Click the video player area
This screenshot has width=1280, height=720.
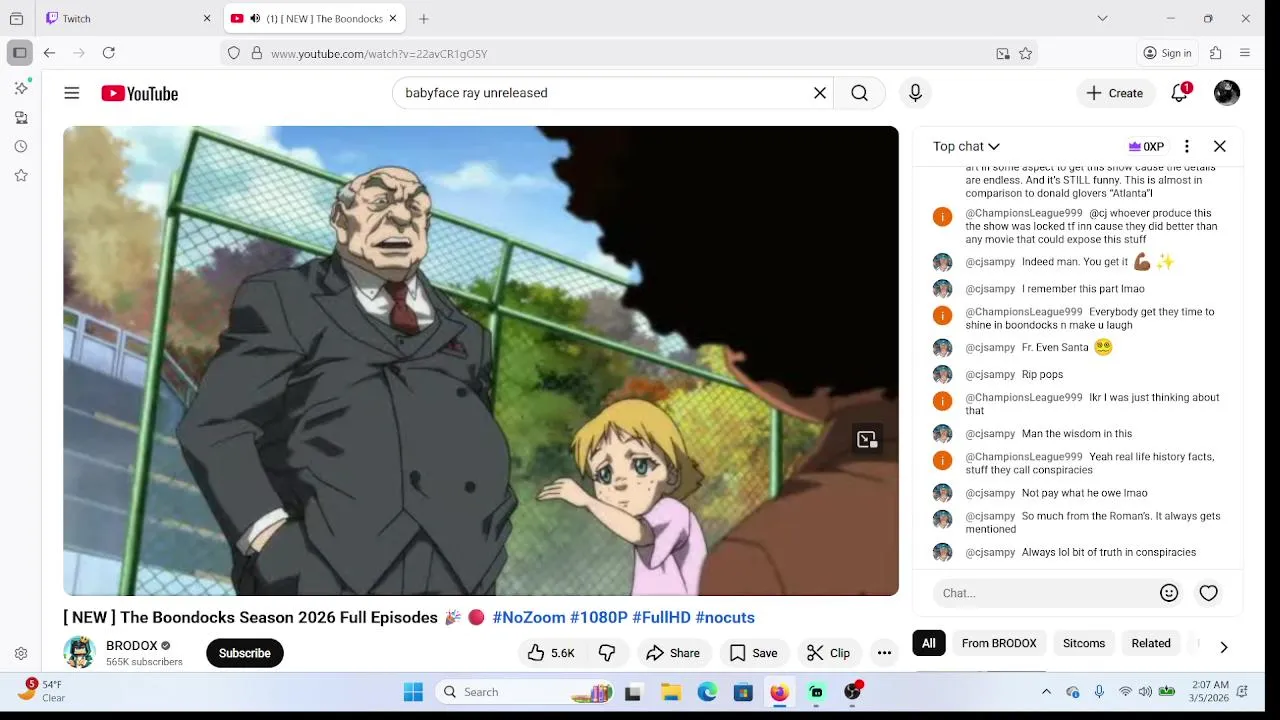[x=481, y=361]
